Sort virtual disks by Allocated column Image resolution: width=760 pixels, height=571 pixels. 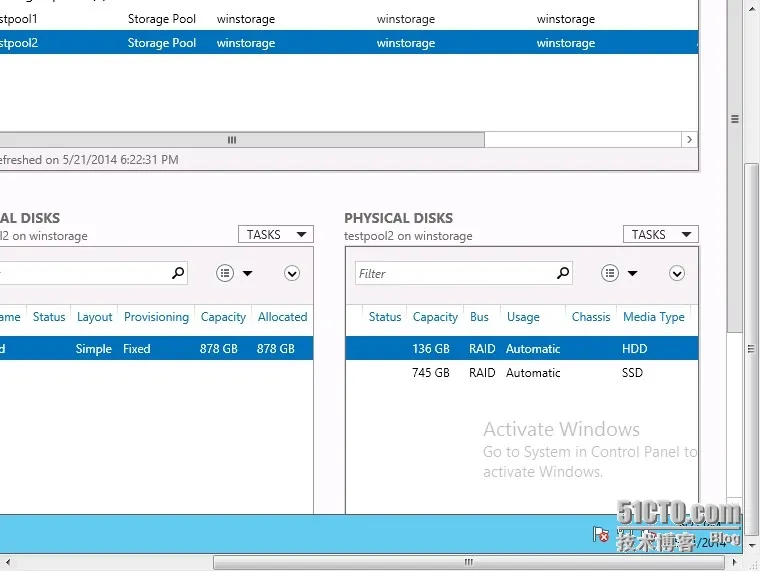coord(283,317)
